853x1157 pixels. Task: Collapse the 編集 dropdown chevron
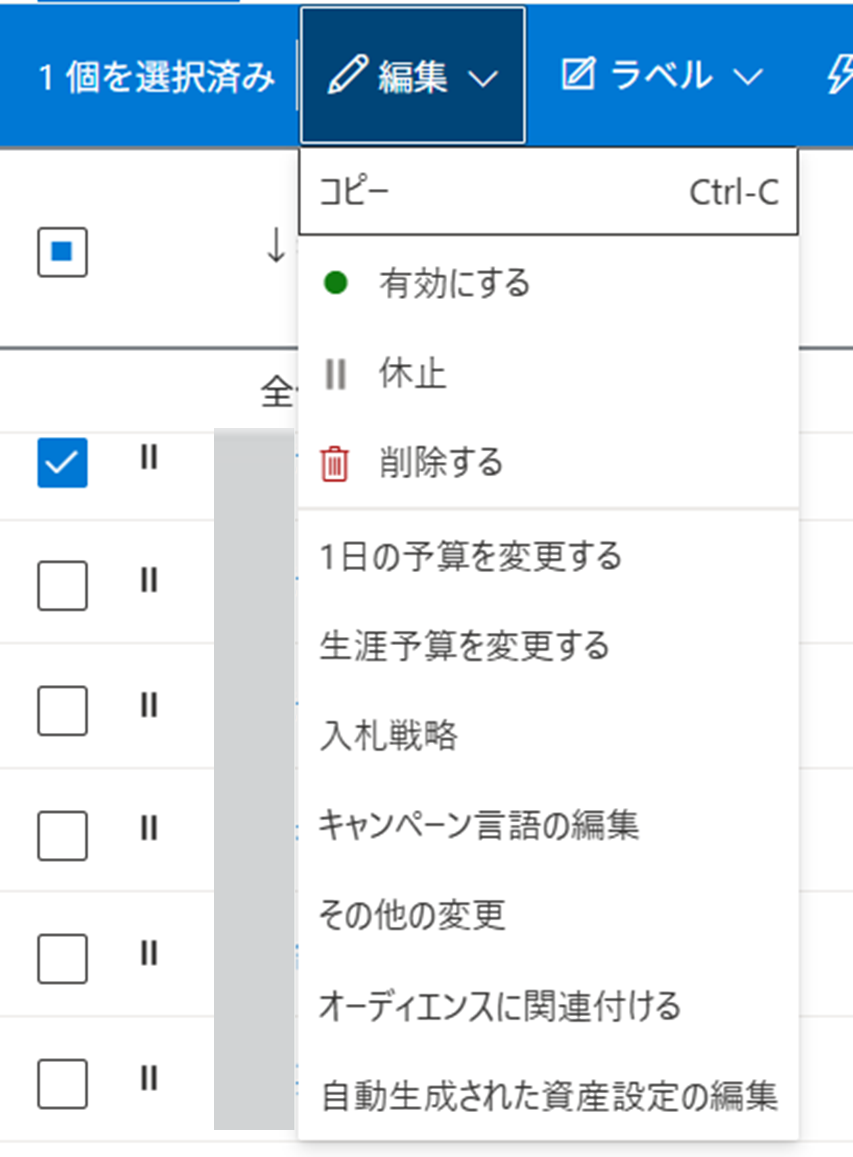482,78
